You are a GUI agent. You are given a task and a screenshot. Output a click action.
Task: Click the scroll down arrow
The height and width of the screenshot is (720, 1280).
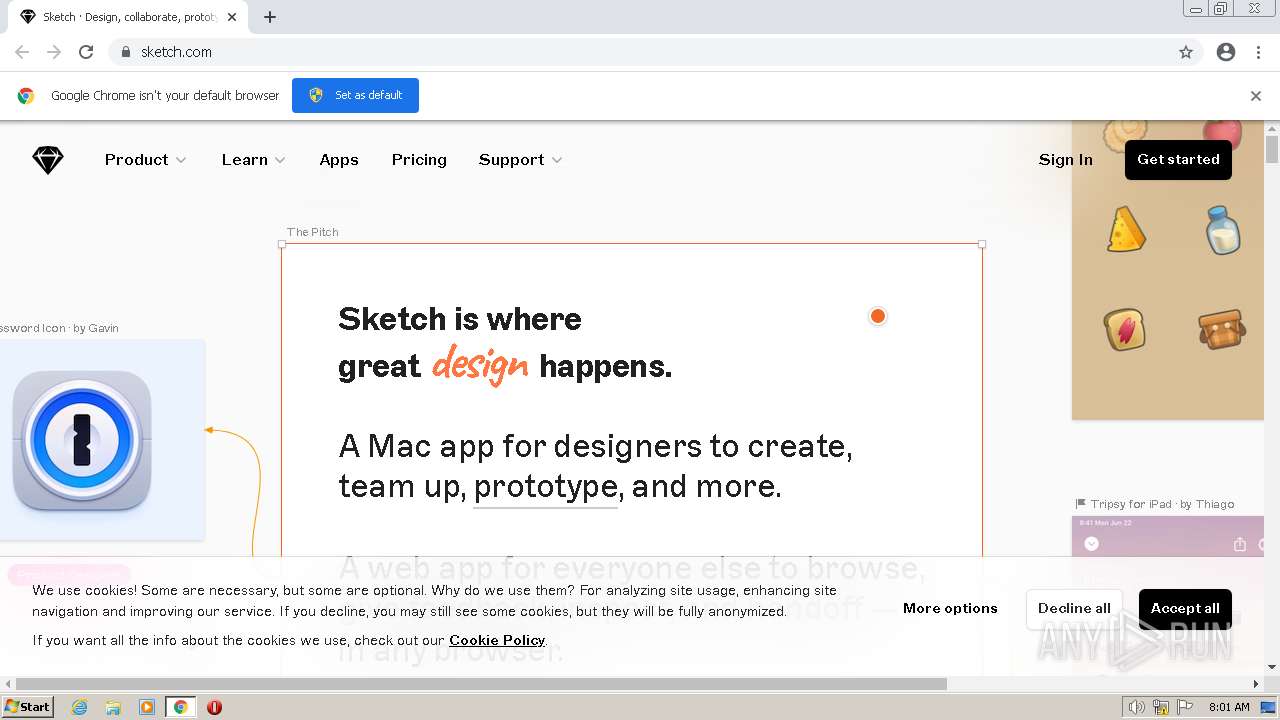tap(1272, 667)
